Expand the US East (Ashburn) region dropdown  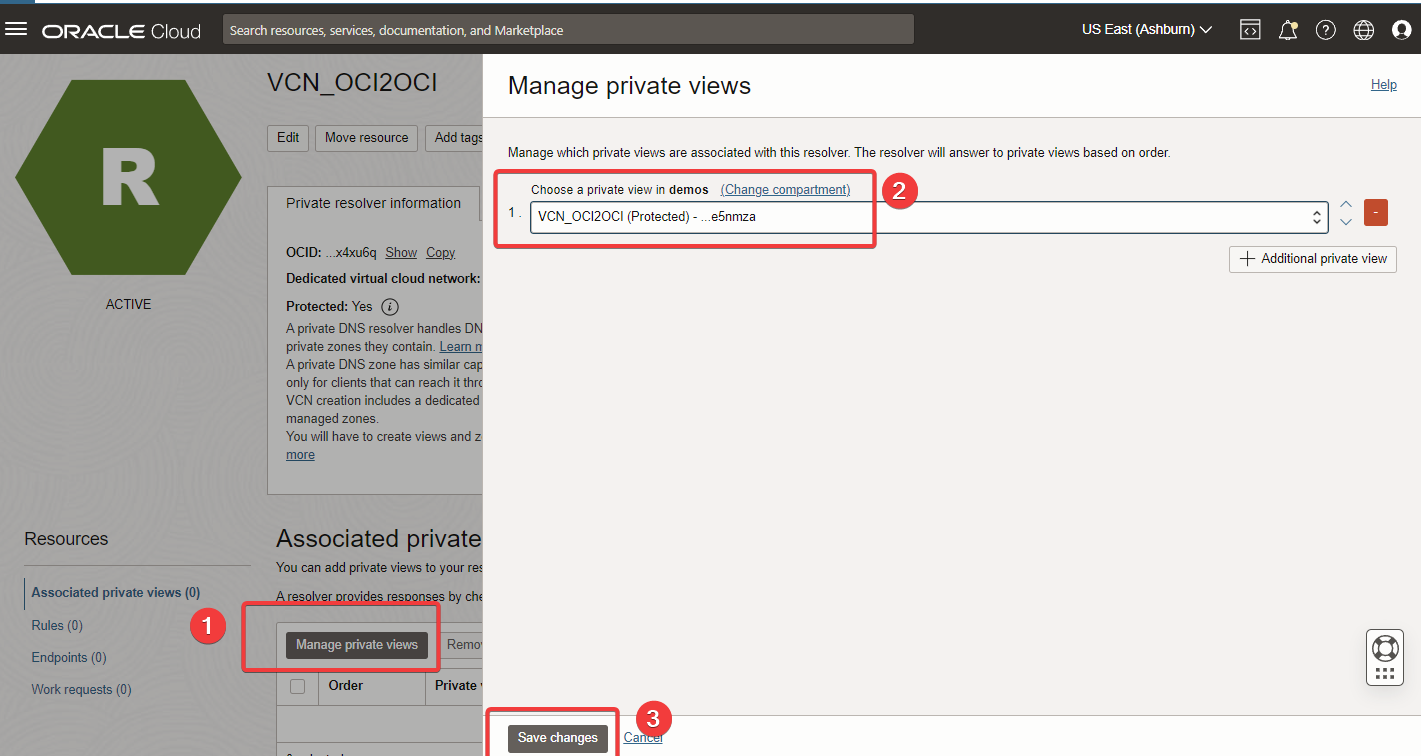tap(1147, 30)
